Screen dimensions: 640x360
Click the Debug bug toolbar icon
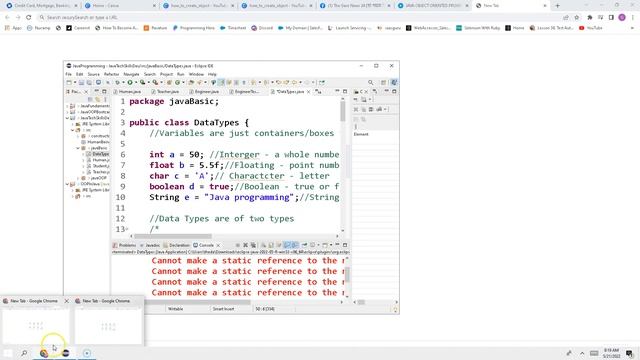117,82
